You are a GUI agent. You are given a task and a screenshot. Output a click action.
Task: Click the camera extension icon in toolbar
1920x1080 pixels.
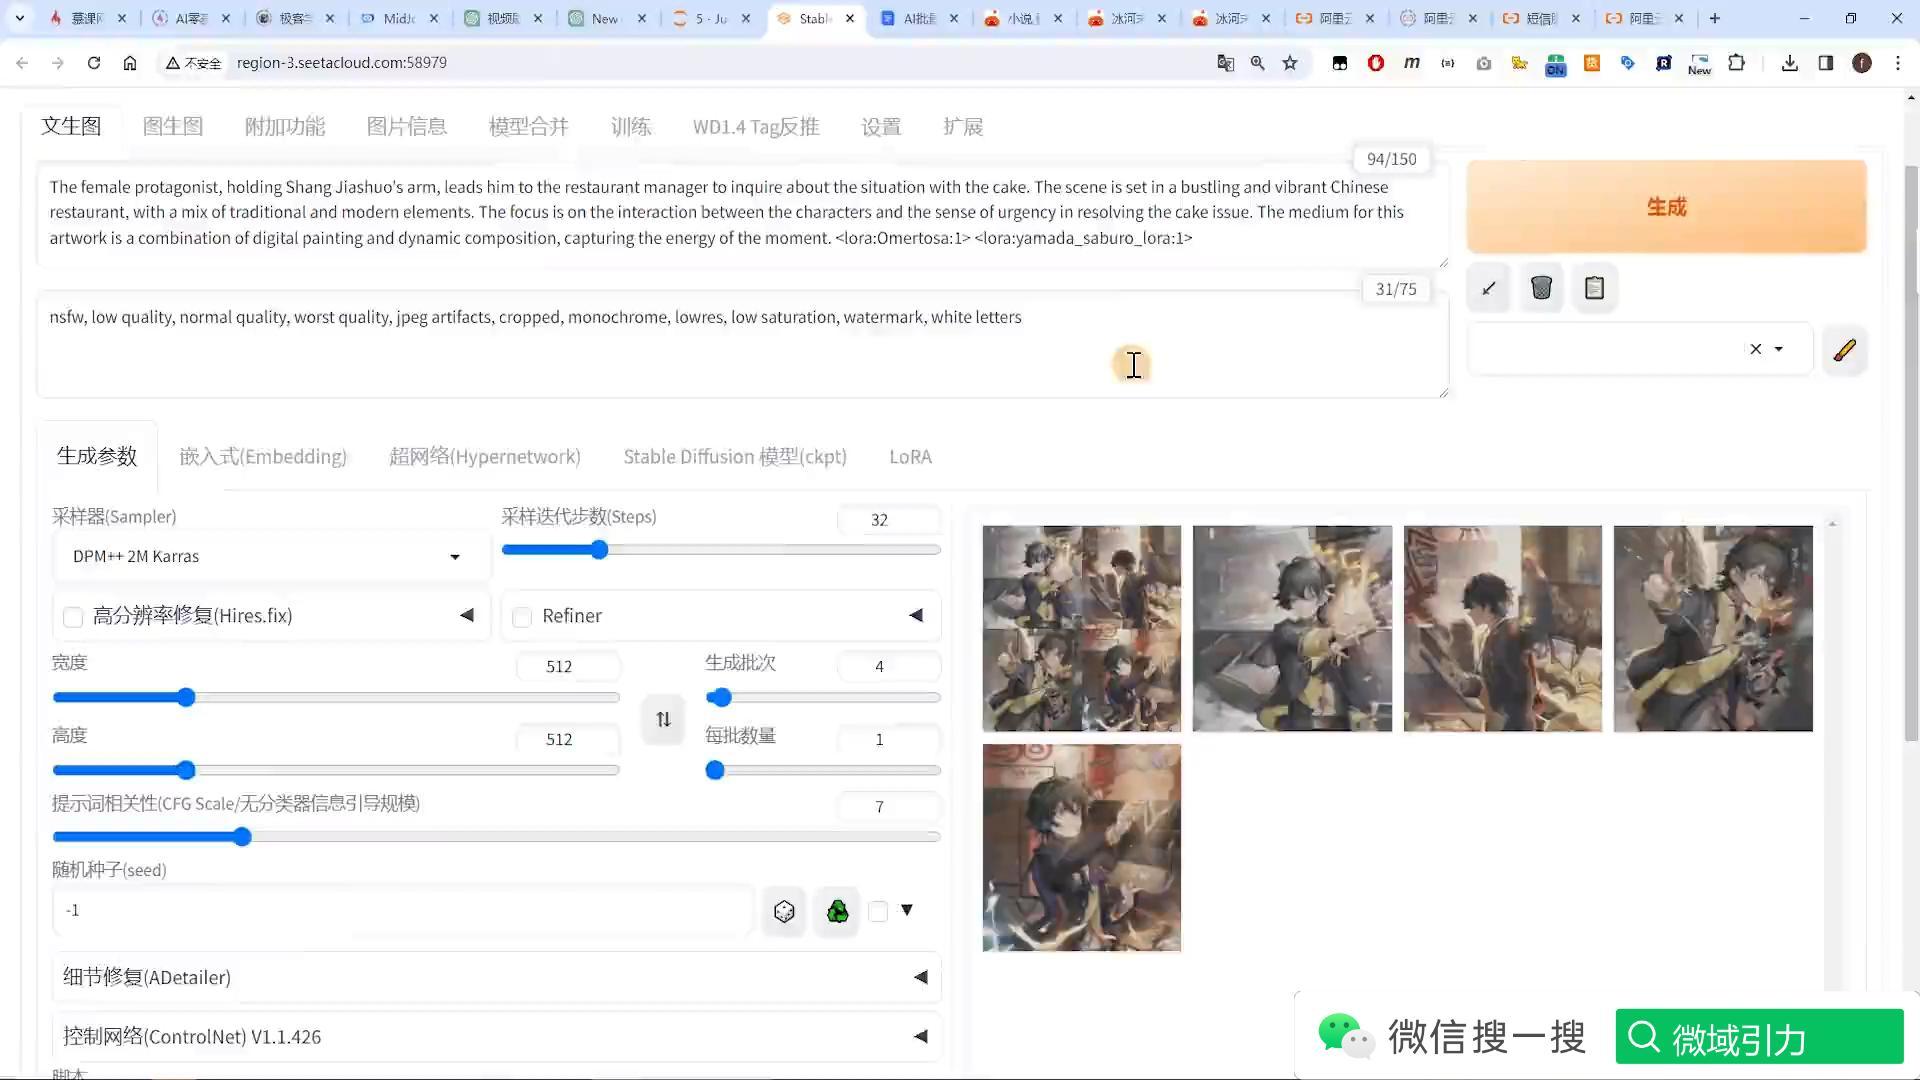point(1484,63)
